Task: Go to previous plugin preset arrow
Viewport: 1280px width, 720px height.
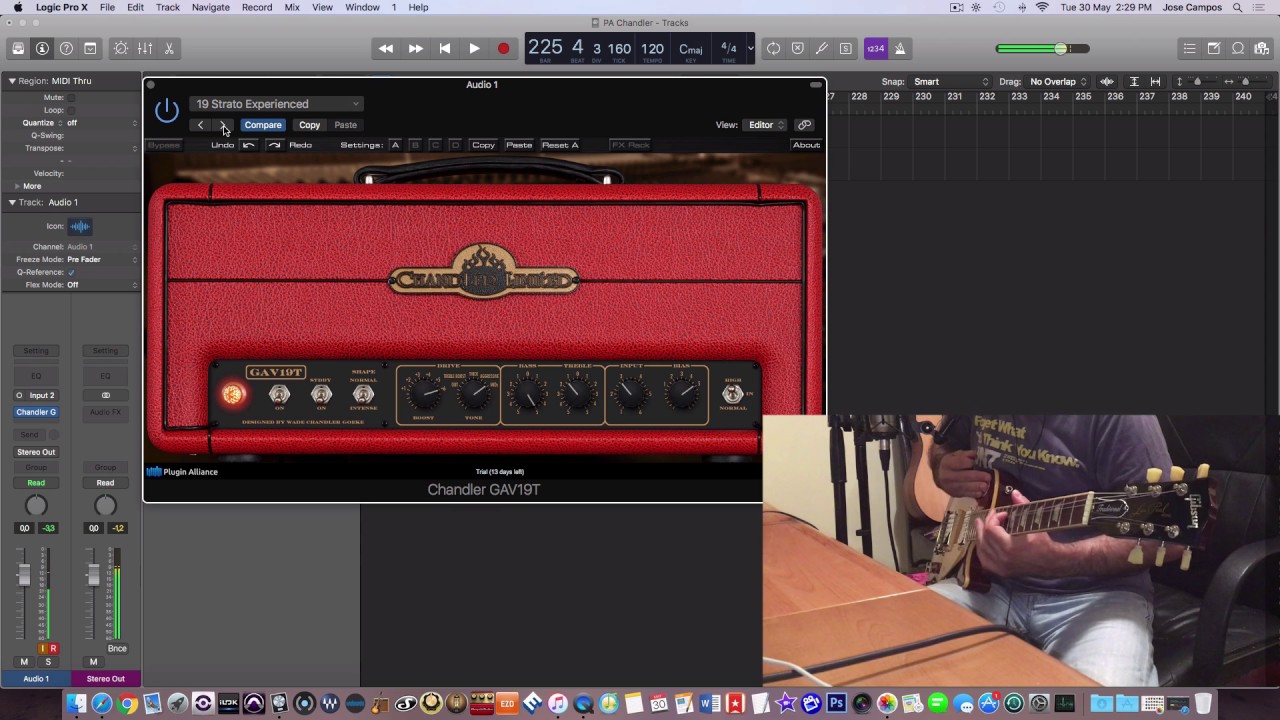Action: [201, 125]
